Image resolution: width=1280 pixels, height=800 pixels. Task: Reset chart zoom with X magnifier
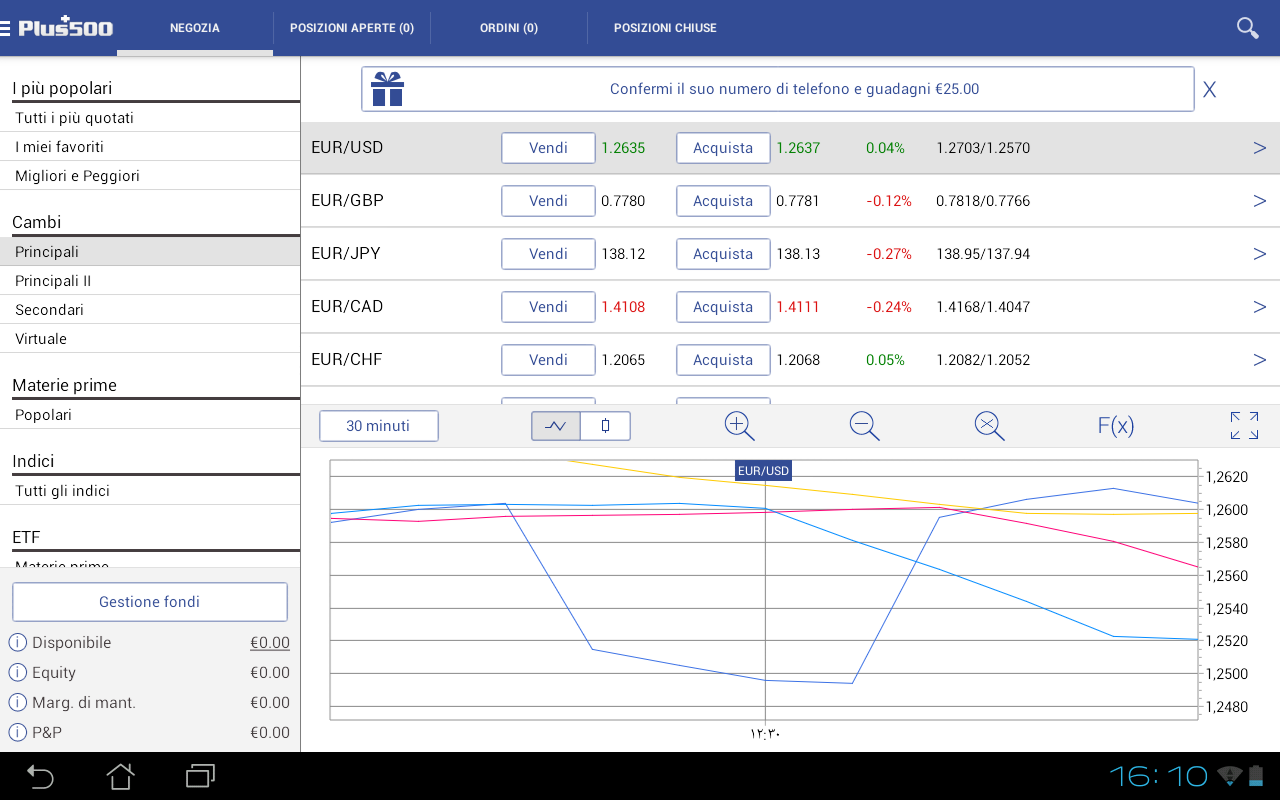[x=989, y=426]
